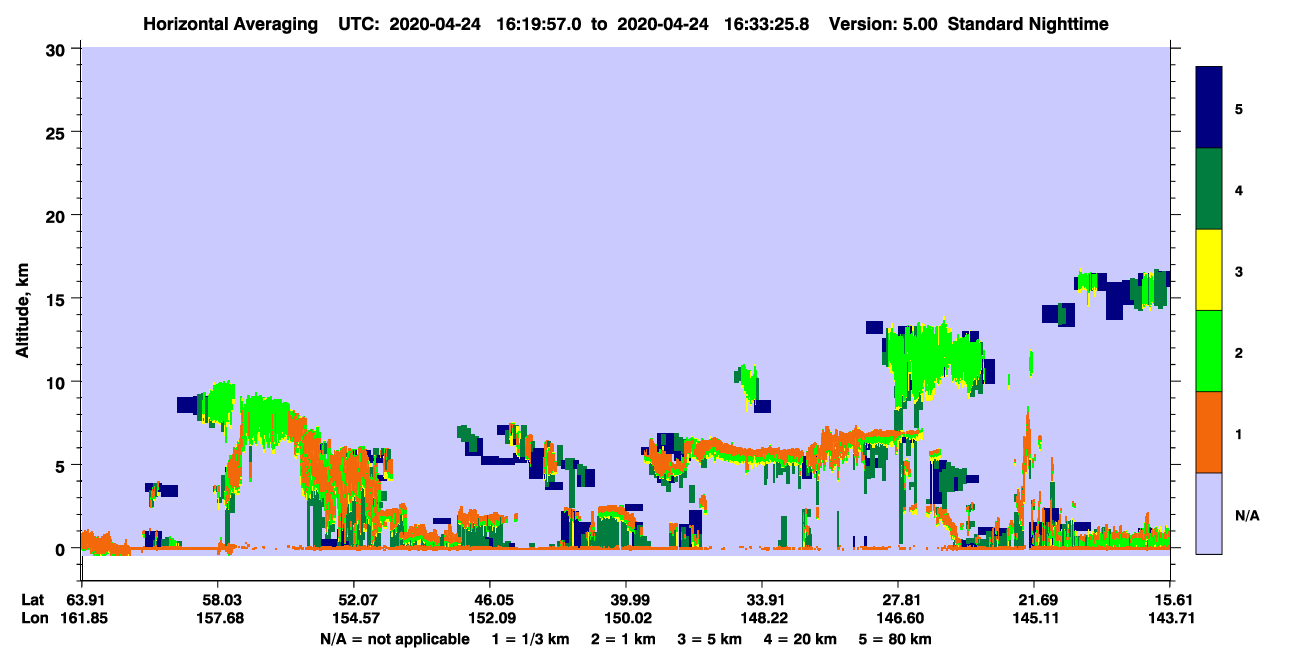Click the '3 = 5 km' legend entry

(x=710, y=639)
